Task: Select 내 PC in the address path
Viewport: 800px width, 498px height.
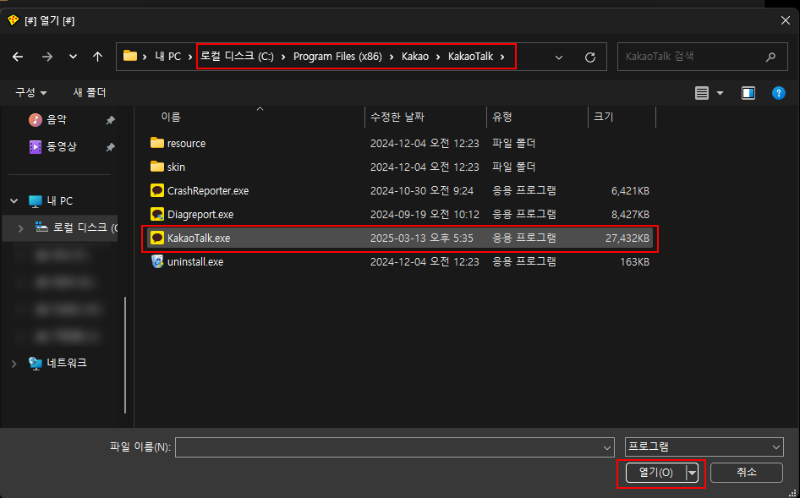Action: coord(168,57)
